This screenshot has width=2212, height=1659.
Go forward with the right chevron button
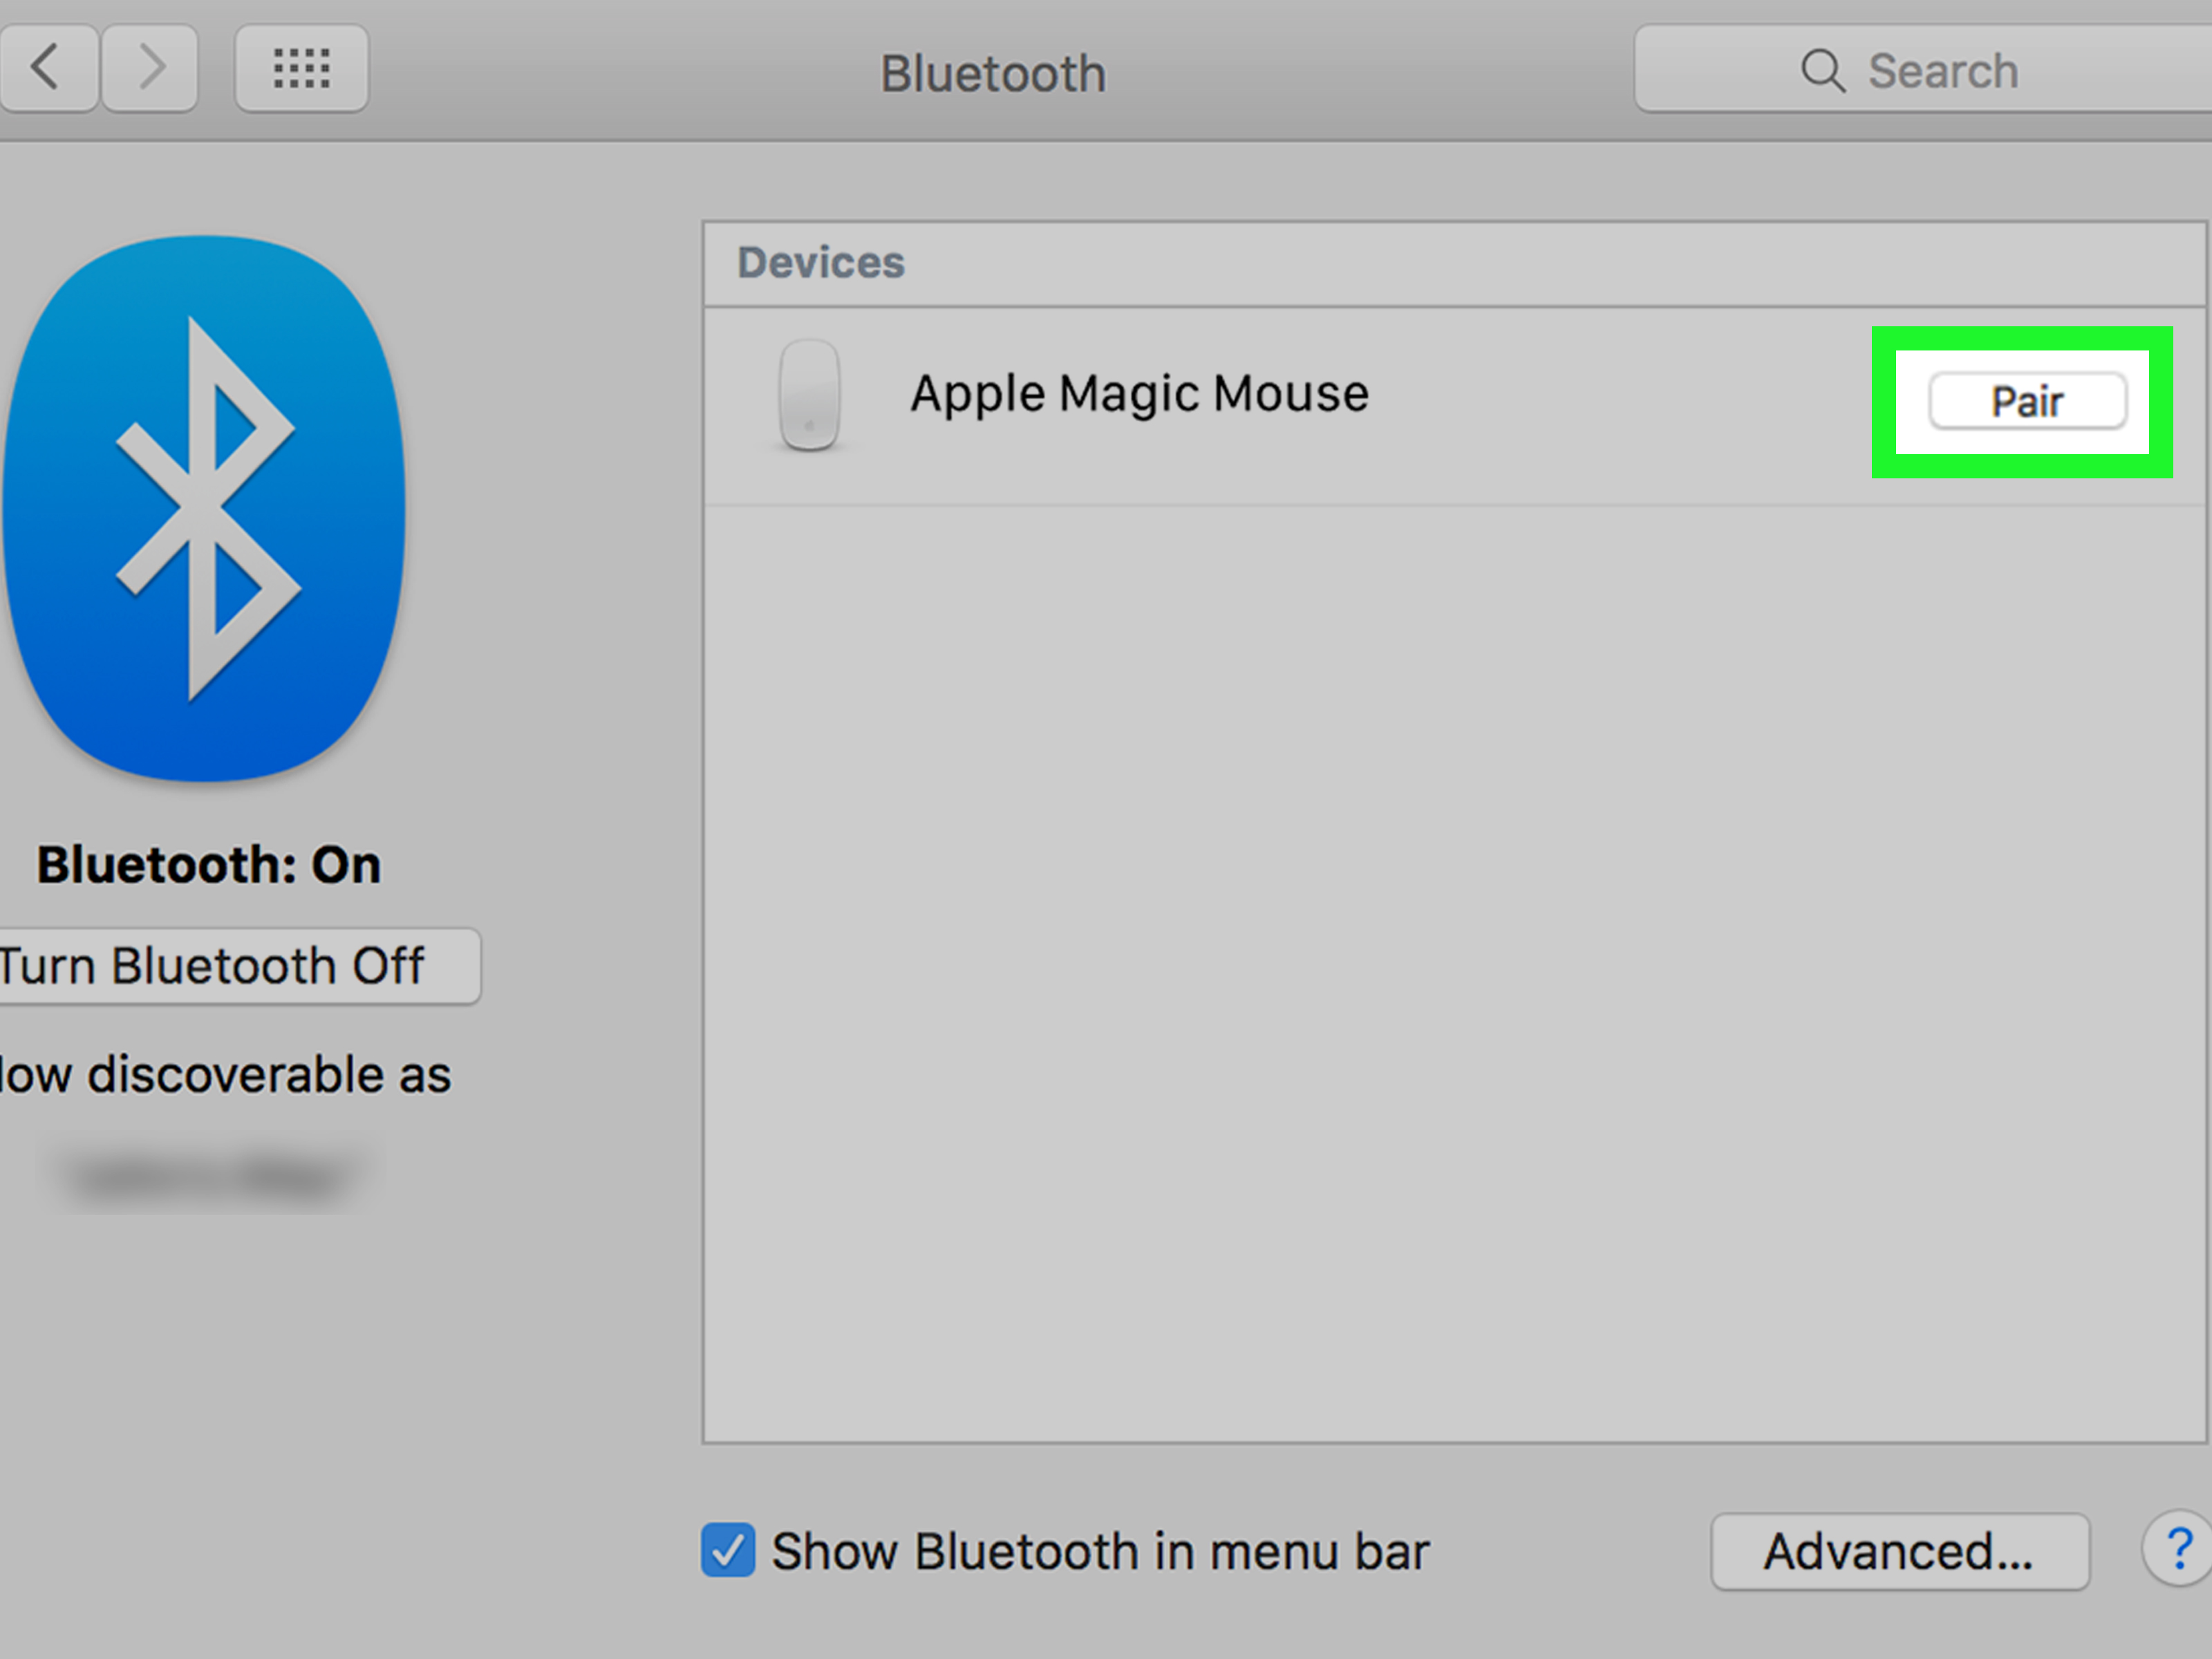[x=150, y=69]
